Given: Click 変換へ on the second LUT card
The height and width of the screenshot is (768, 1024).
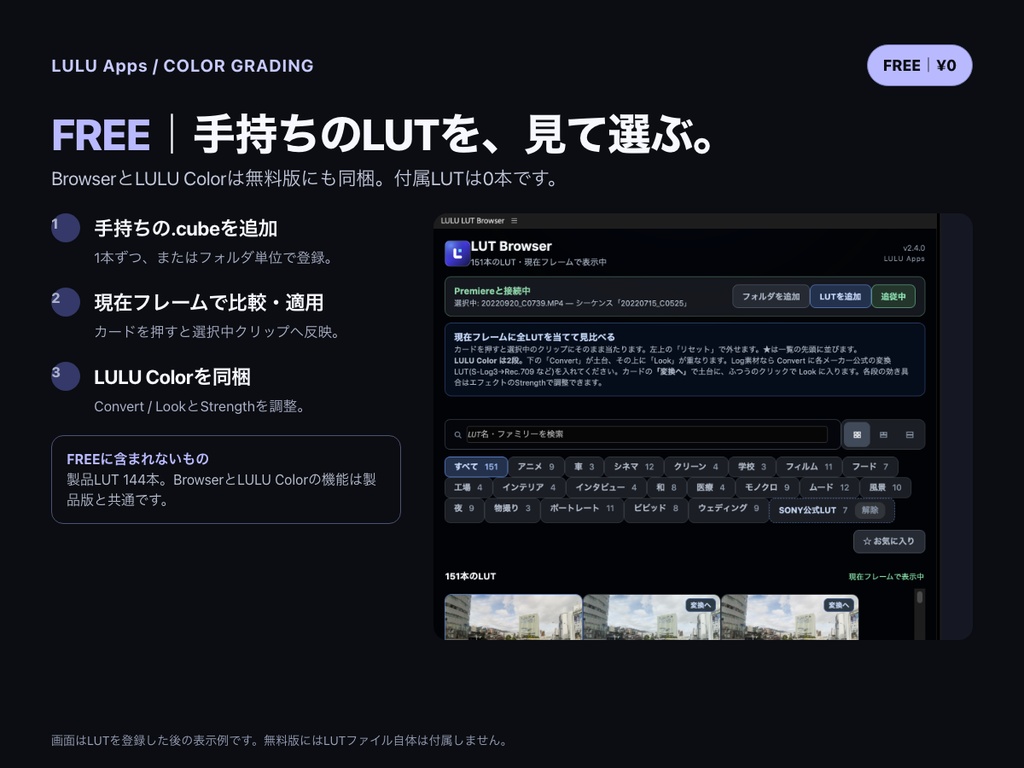Looking at the screenshot, I should [x=700, y=605].
